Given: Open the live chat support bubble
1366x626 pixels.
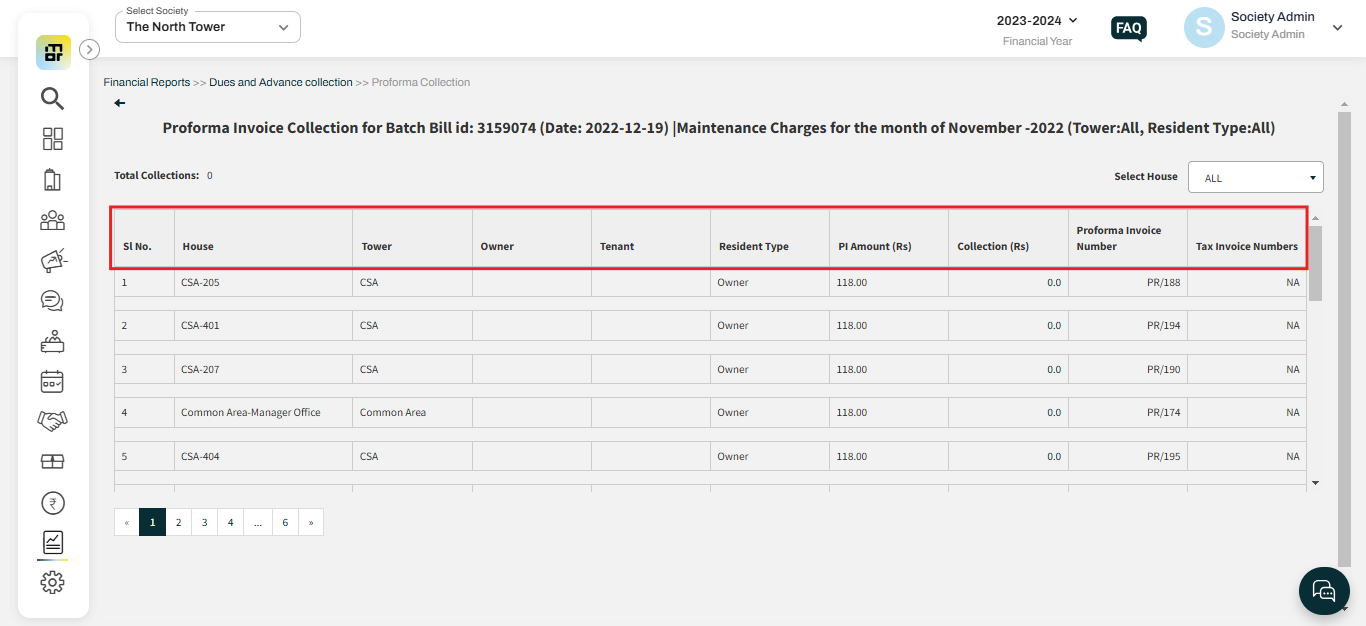Looking at the screenshot, I should (1324, 590).
